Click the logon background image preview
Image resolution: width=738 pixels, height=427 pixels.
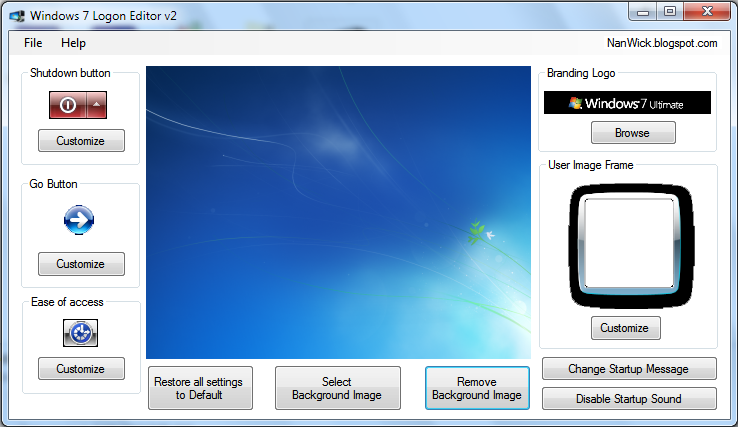pyautogui.click(x=338, y=212)
